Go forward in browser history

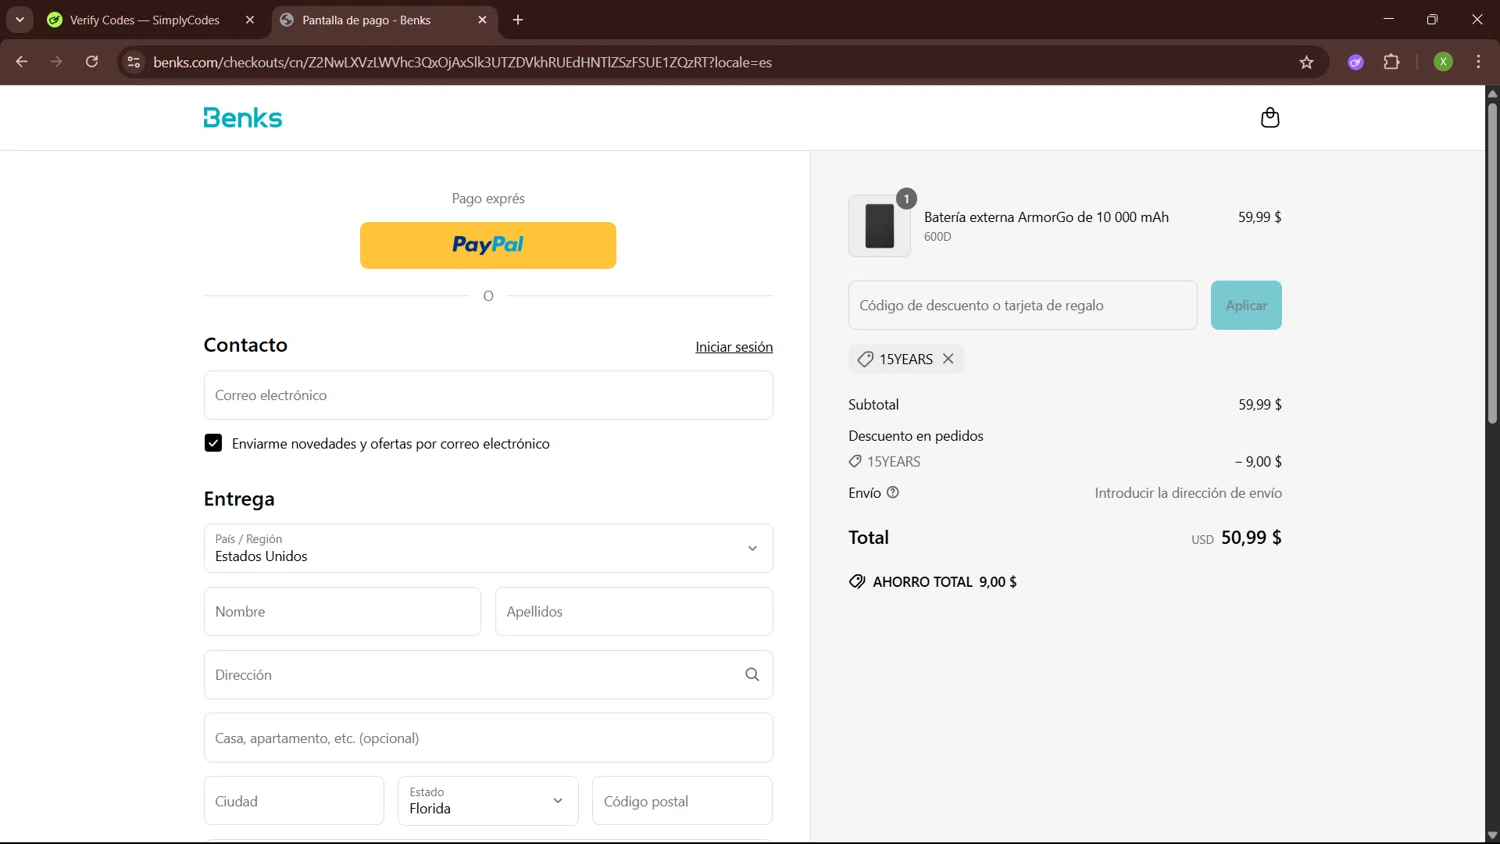tap(57, 62)
